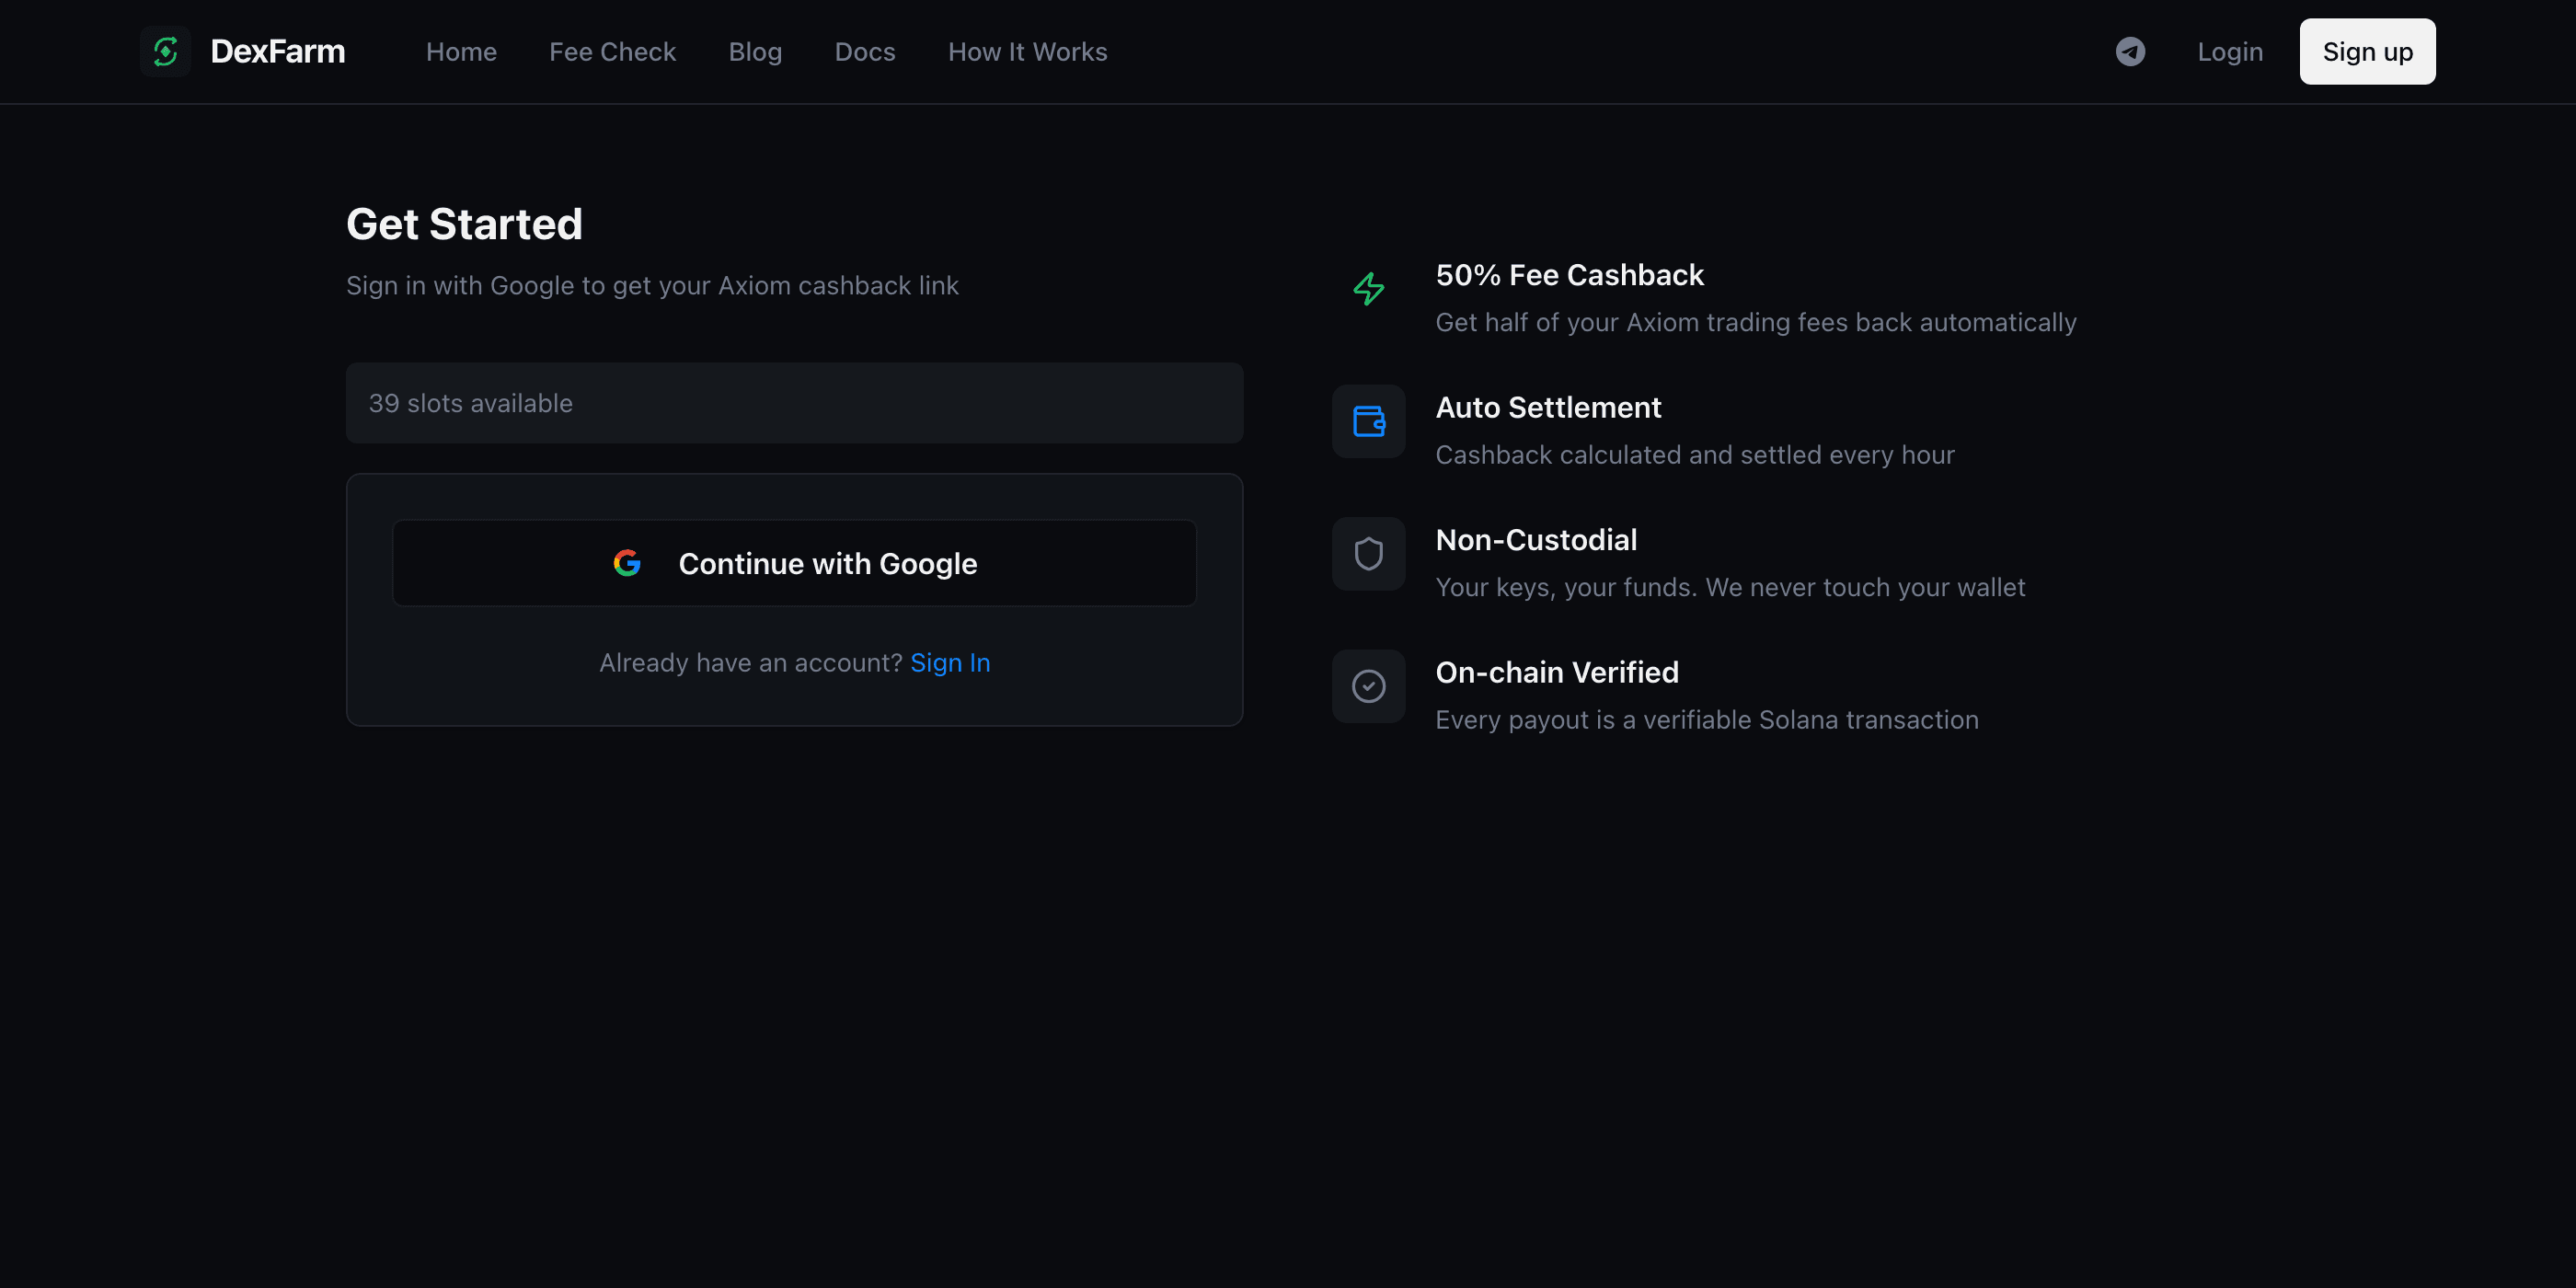Click the DexFarm logo icon
2576x1288 pixels.
[x=165, y=51]
